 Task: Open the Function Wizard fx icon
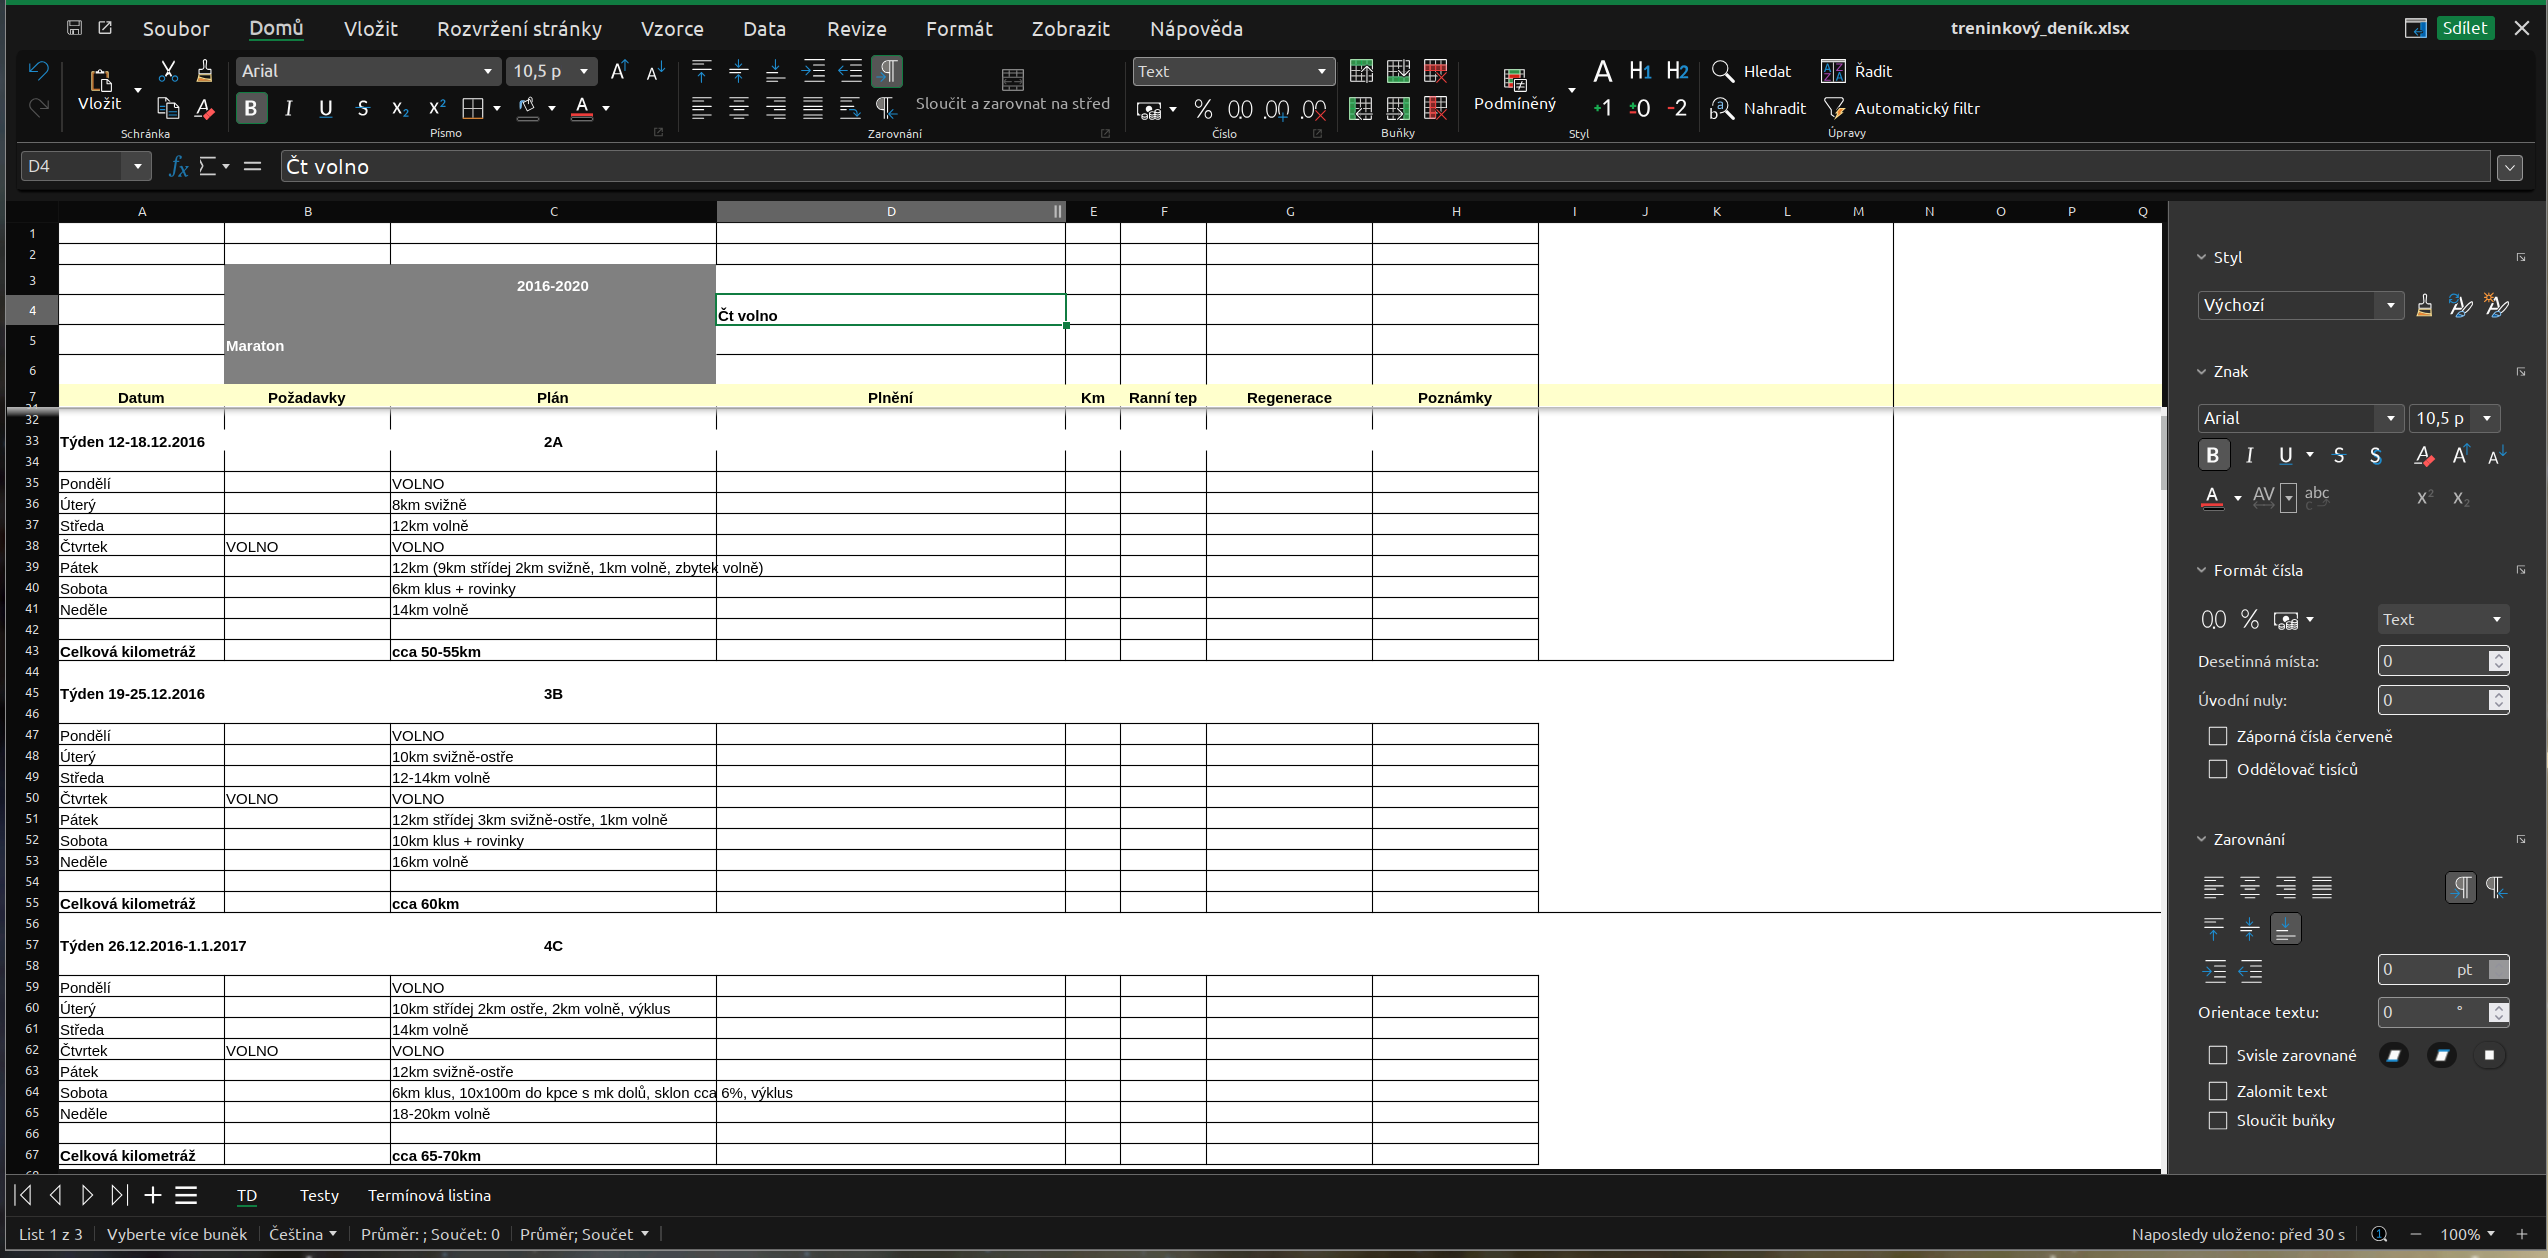(x=178, y=167)
